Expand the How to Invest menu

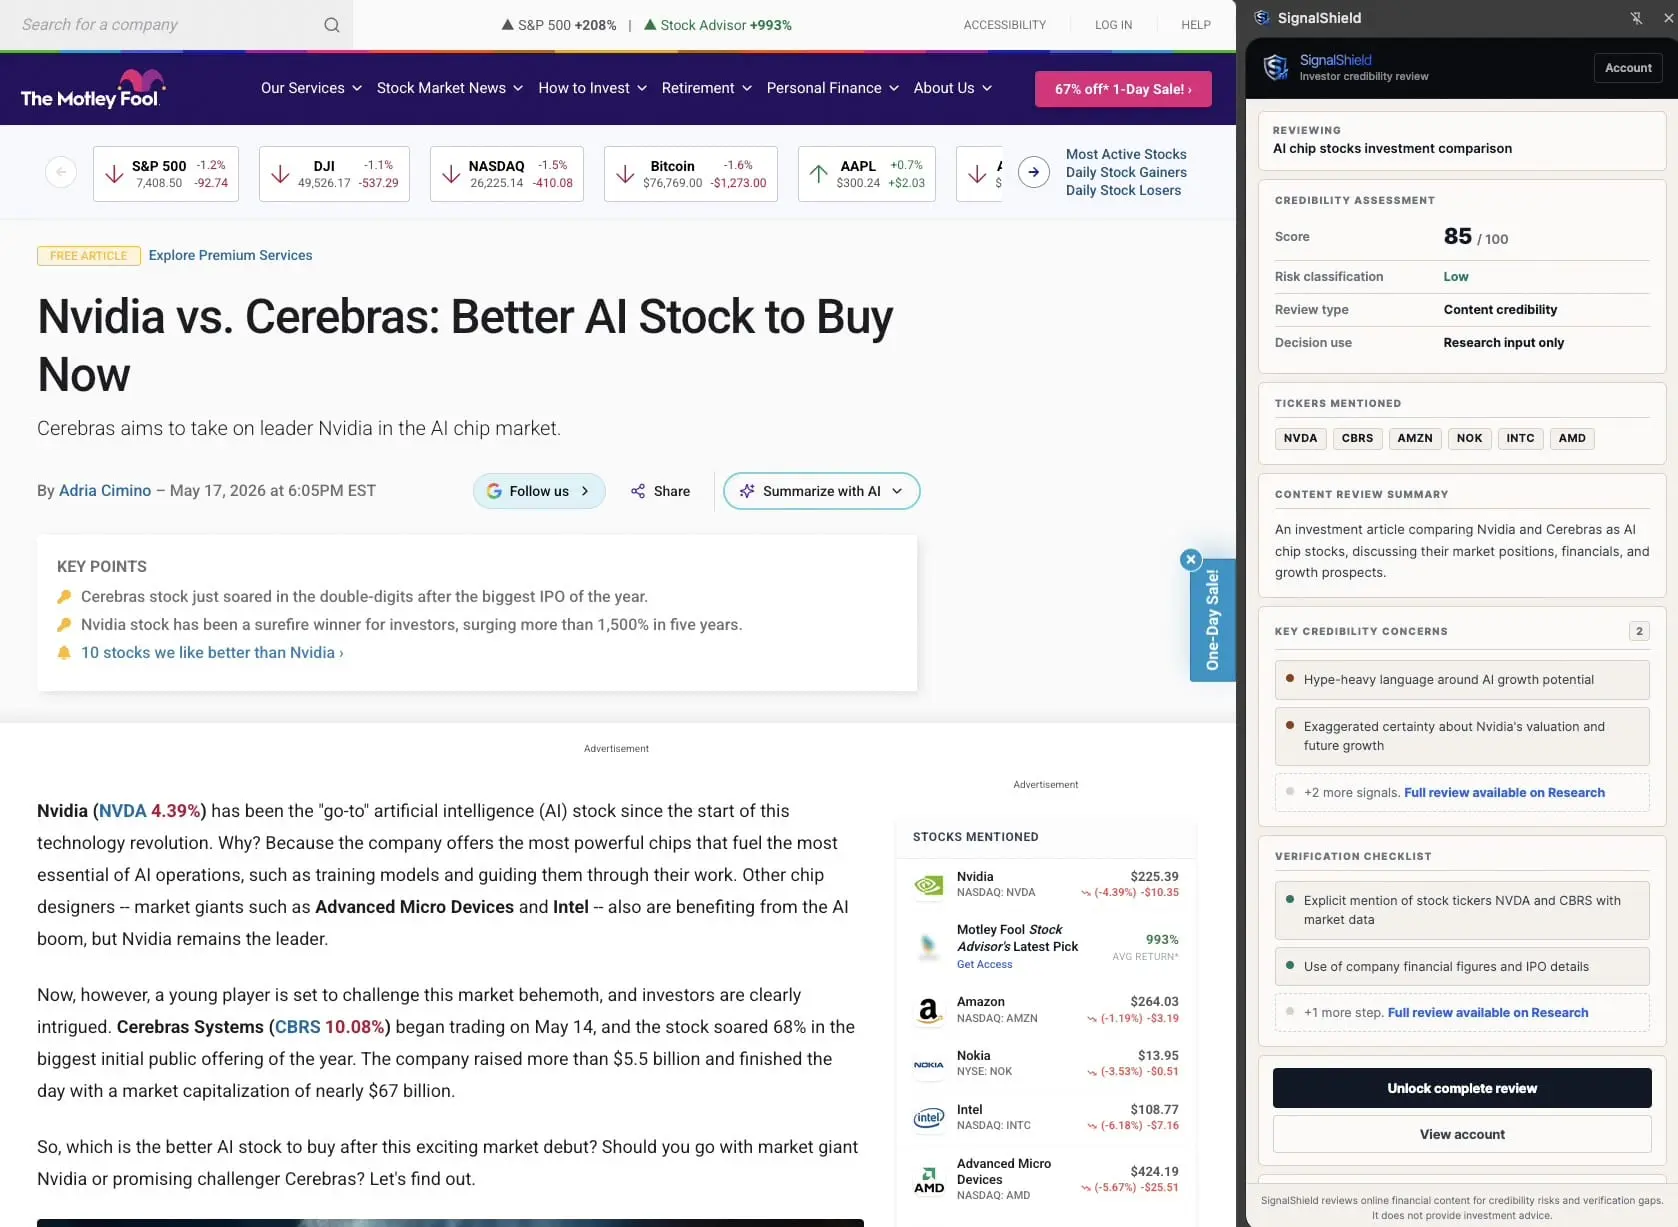(592, 88)
